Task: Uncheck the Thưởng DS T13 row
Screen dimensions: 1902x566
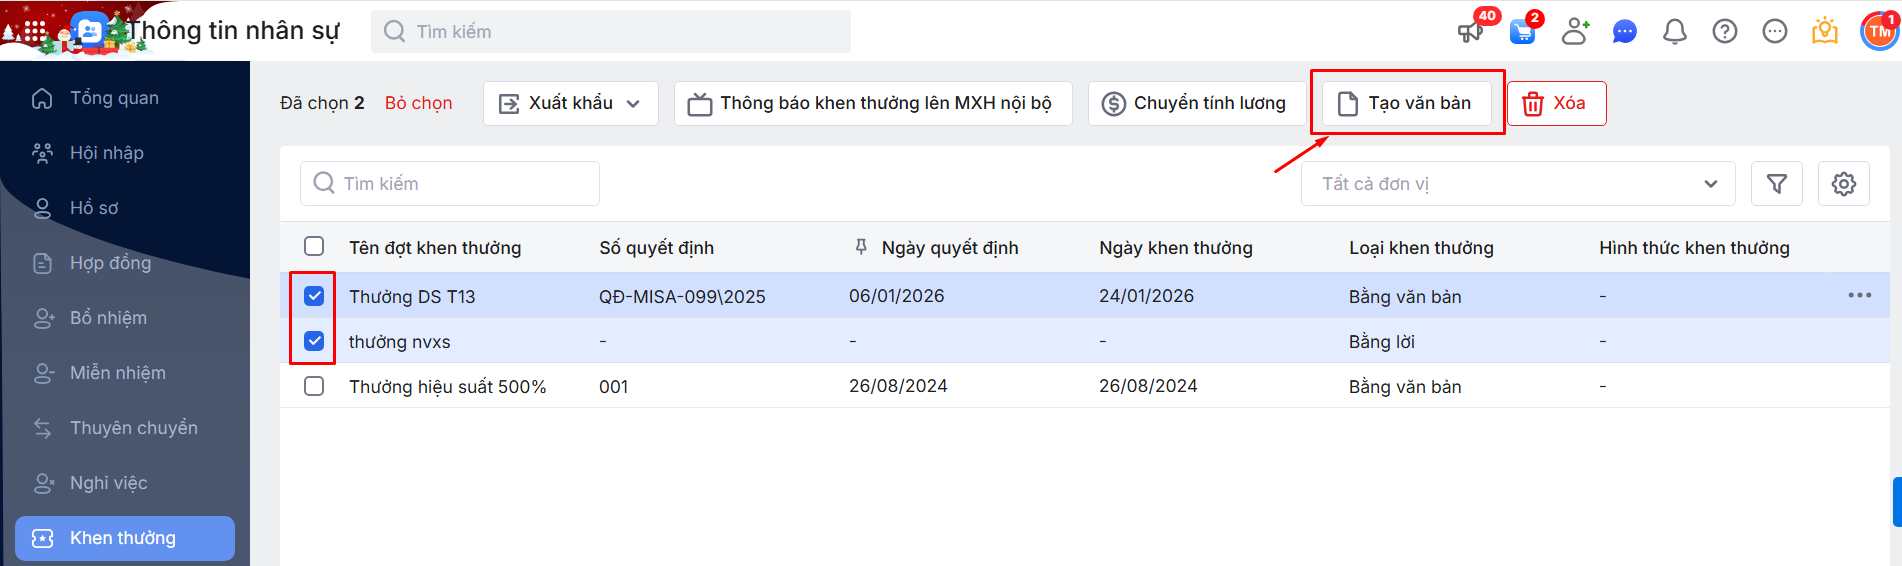Action: point(314,296)
